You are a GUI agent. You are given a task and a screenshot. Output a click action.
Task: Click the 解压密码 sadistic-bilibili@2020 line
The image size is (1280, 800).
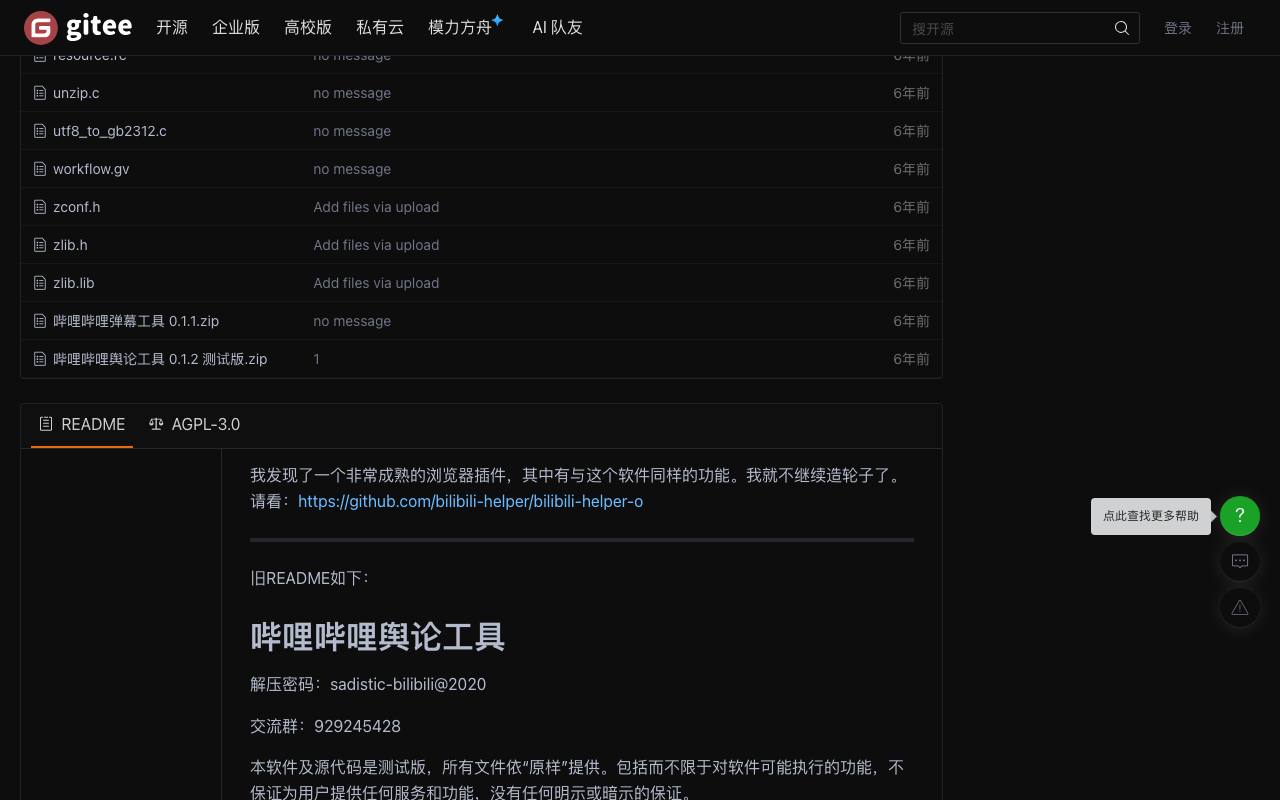pyautogui.click(x=368, y=684)
